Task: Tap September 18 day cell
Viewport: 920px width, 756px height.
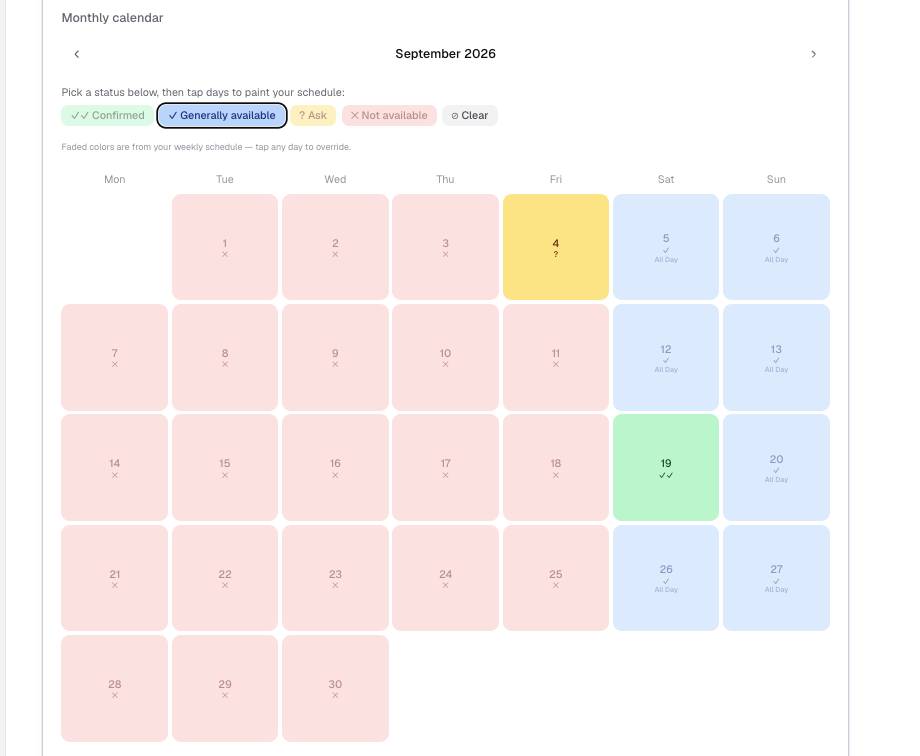Action: (556, 468)
